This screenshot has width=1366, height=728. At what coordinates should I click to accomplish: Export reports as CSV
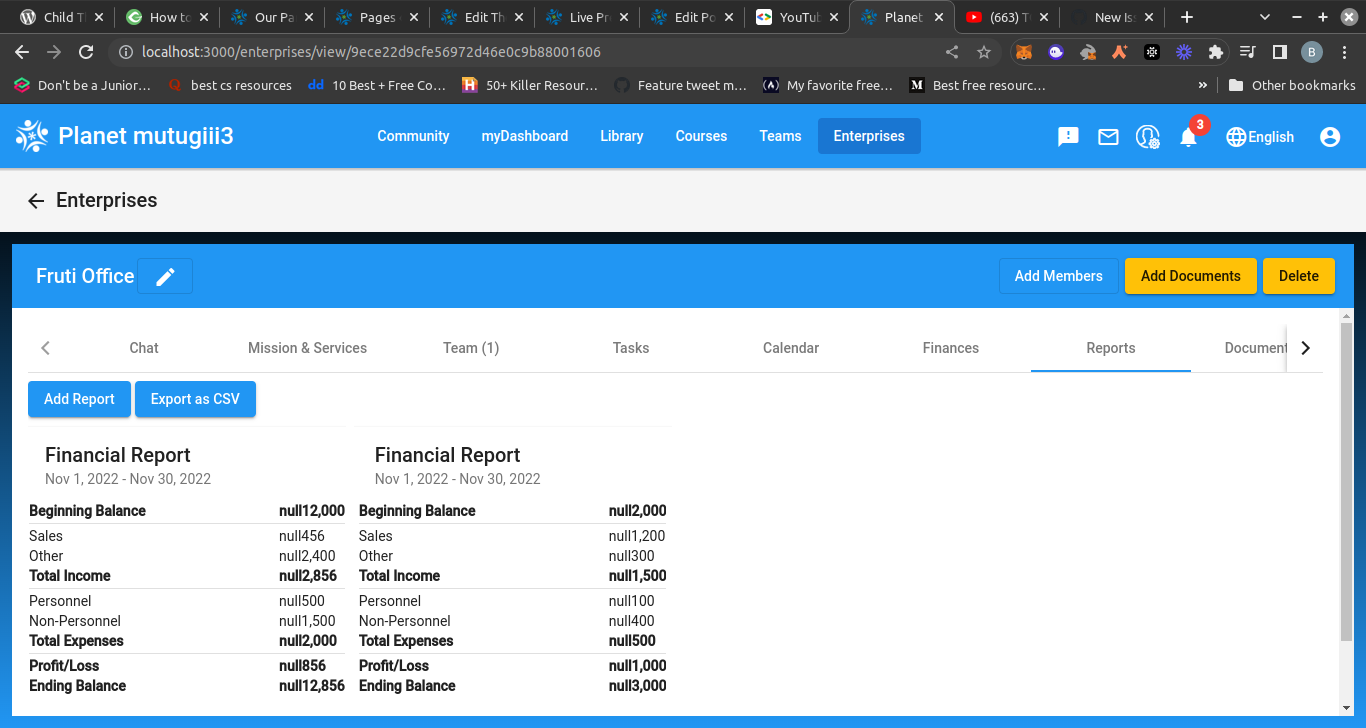(195, 398)
